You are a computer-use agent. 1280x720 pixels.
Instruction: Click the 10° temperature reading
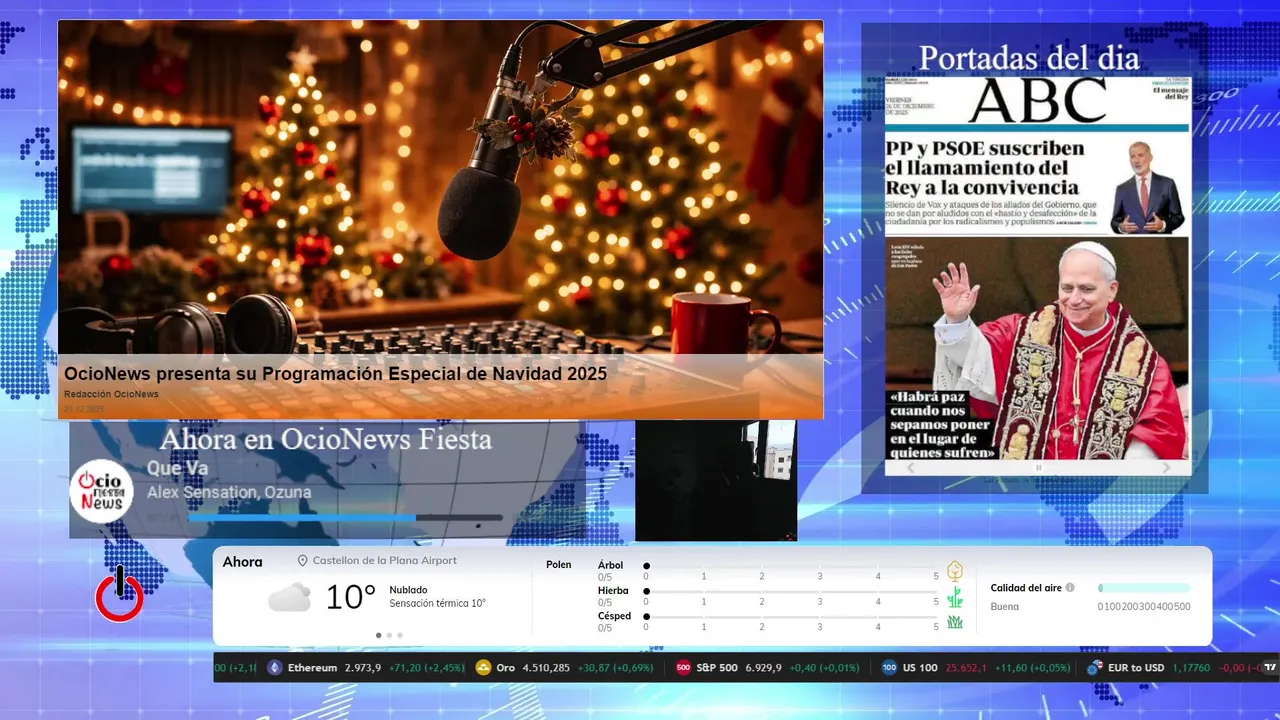click(x=351, y=598)
